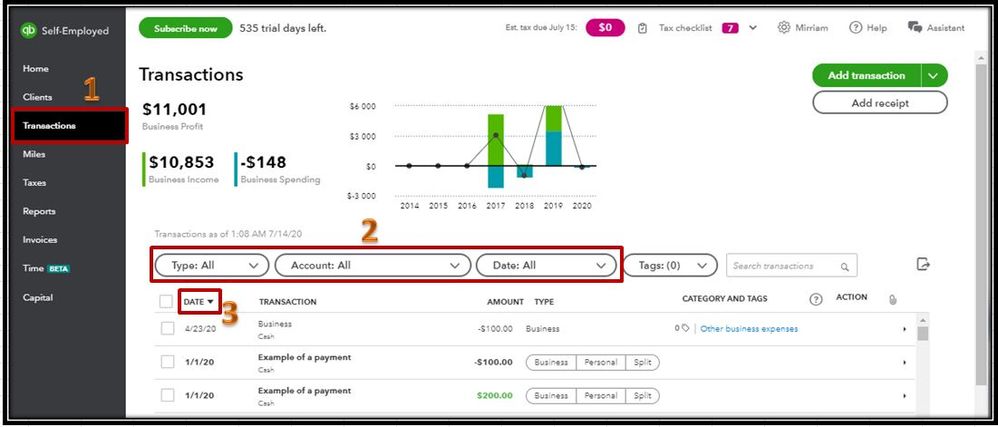The width and height of the screenshot is (998, 427).
Task: Expand action arrow for 4/23/20 row
Action: (904, 329)
